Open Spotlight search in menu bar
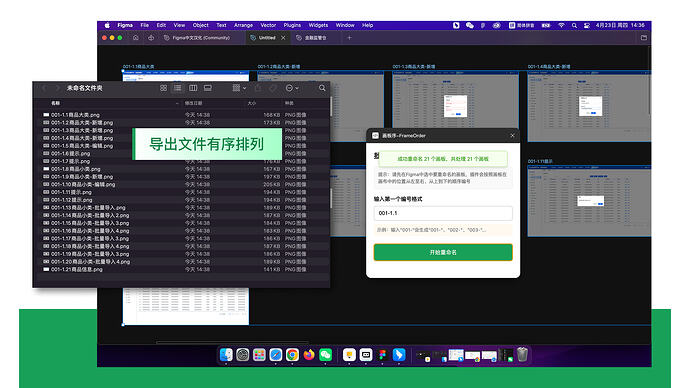This screenshot has width=690, height=388. point(574,26)
